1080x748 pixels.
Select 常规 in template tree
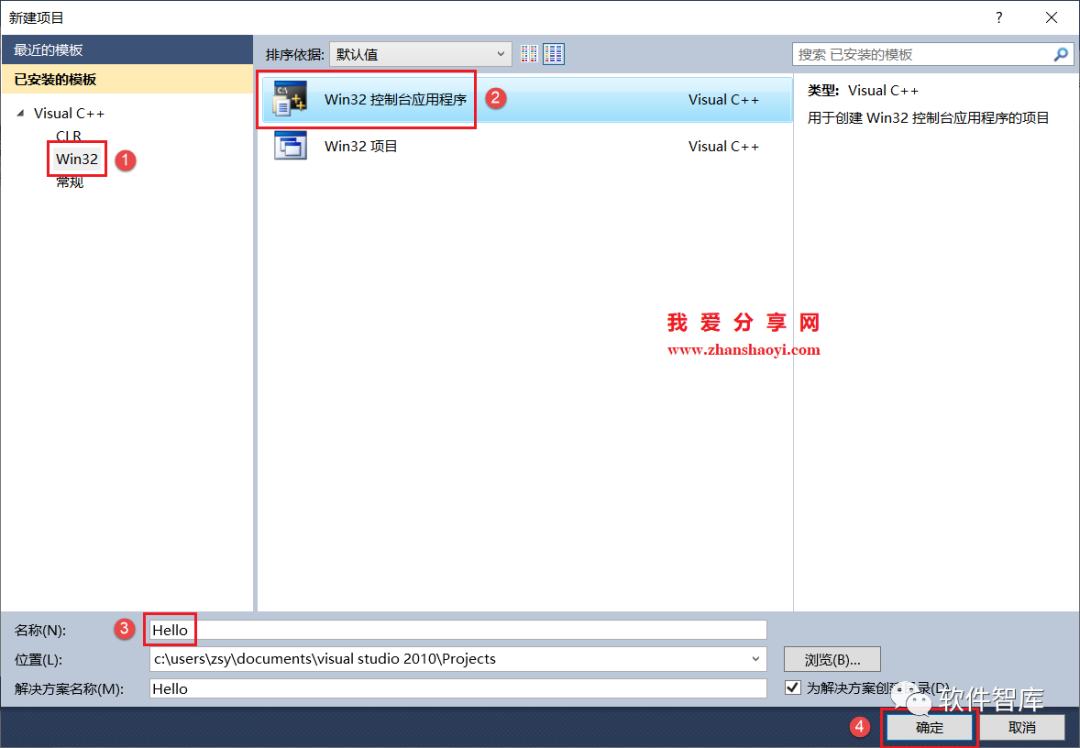70,182
